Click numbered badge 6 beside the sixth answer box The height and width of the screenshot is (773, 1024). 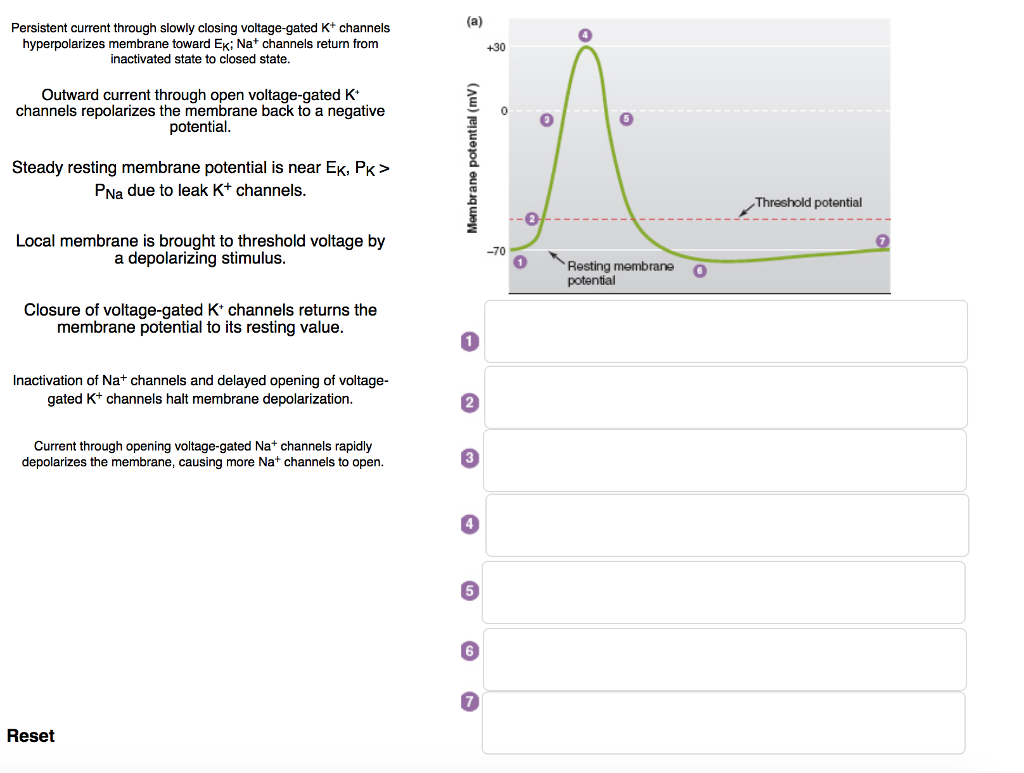pyautogui.click(x=467, y=650)
